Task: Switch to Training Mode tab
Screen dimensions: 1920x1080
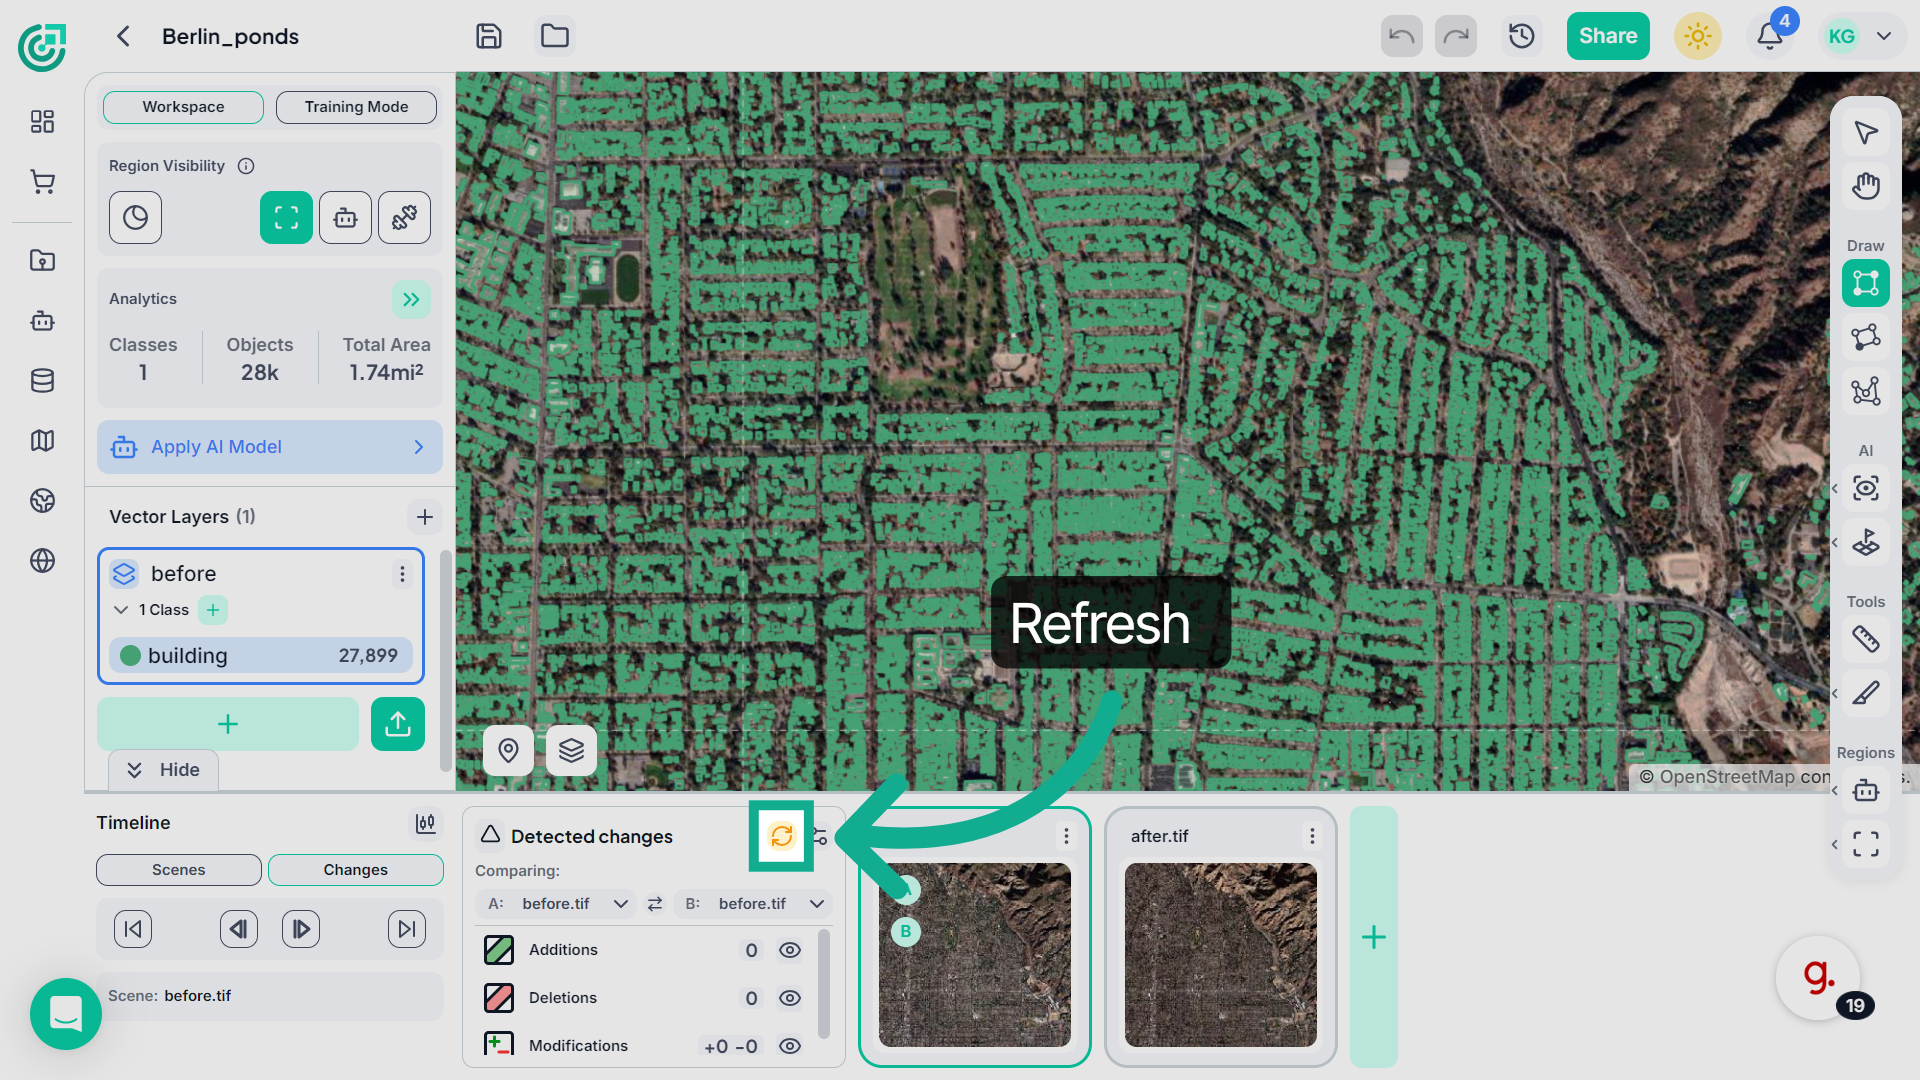Action: [356, 107]
